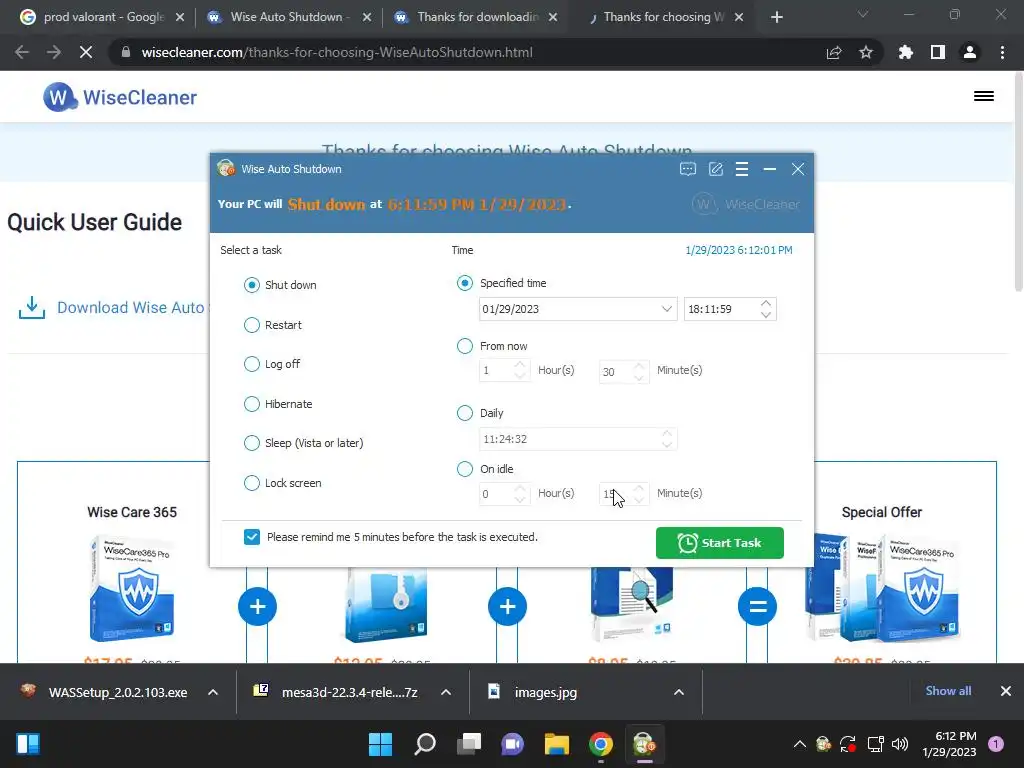The height and width of the screenshot is (768, 1024).
Task: Close the Chrome downloads bar
Action: click(1006, 691)
